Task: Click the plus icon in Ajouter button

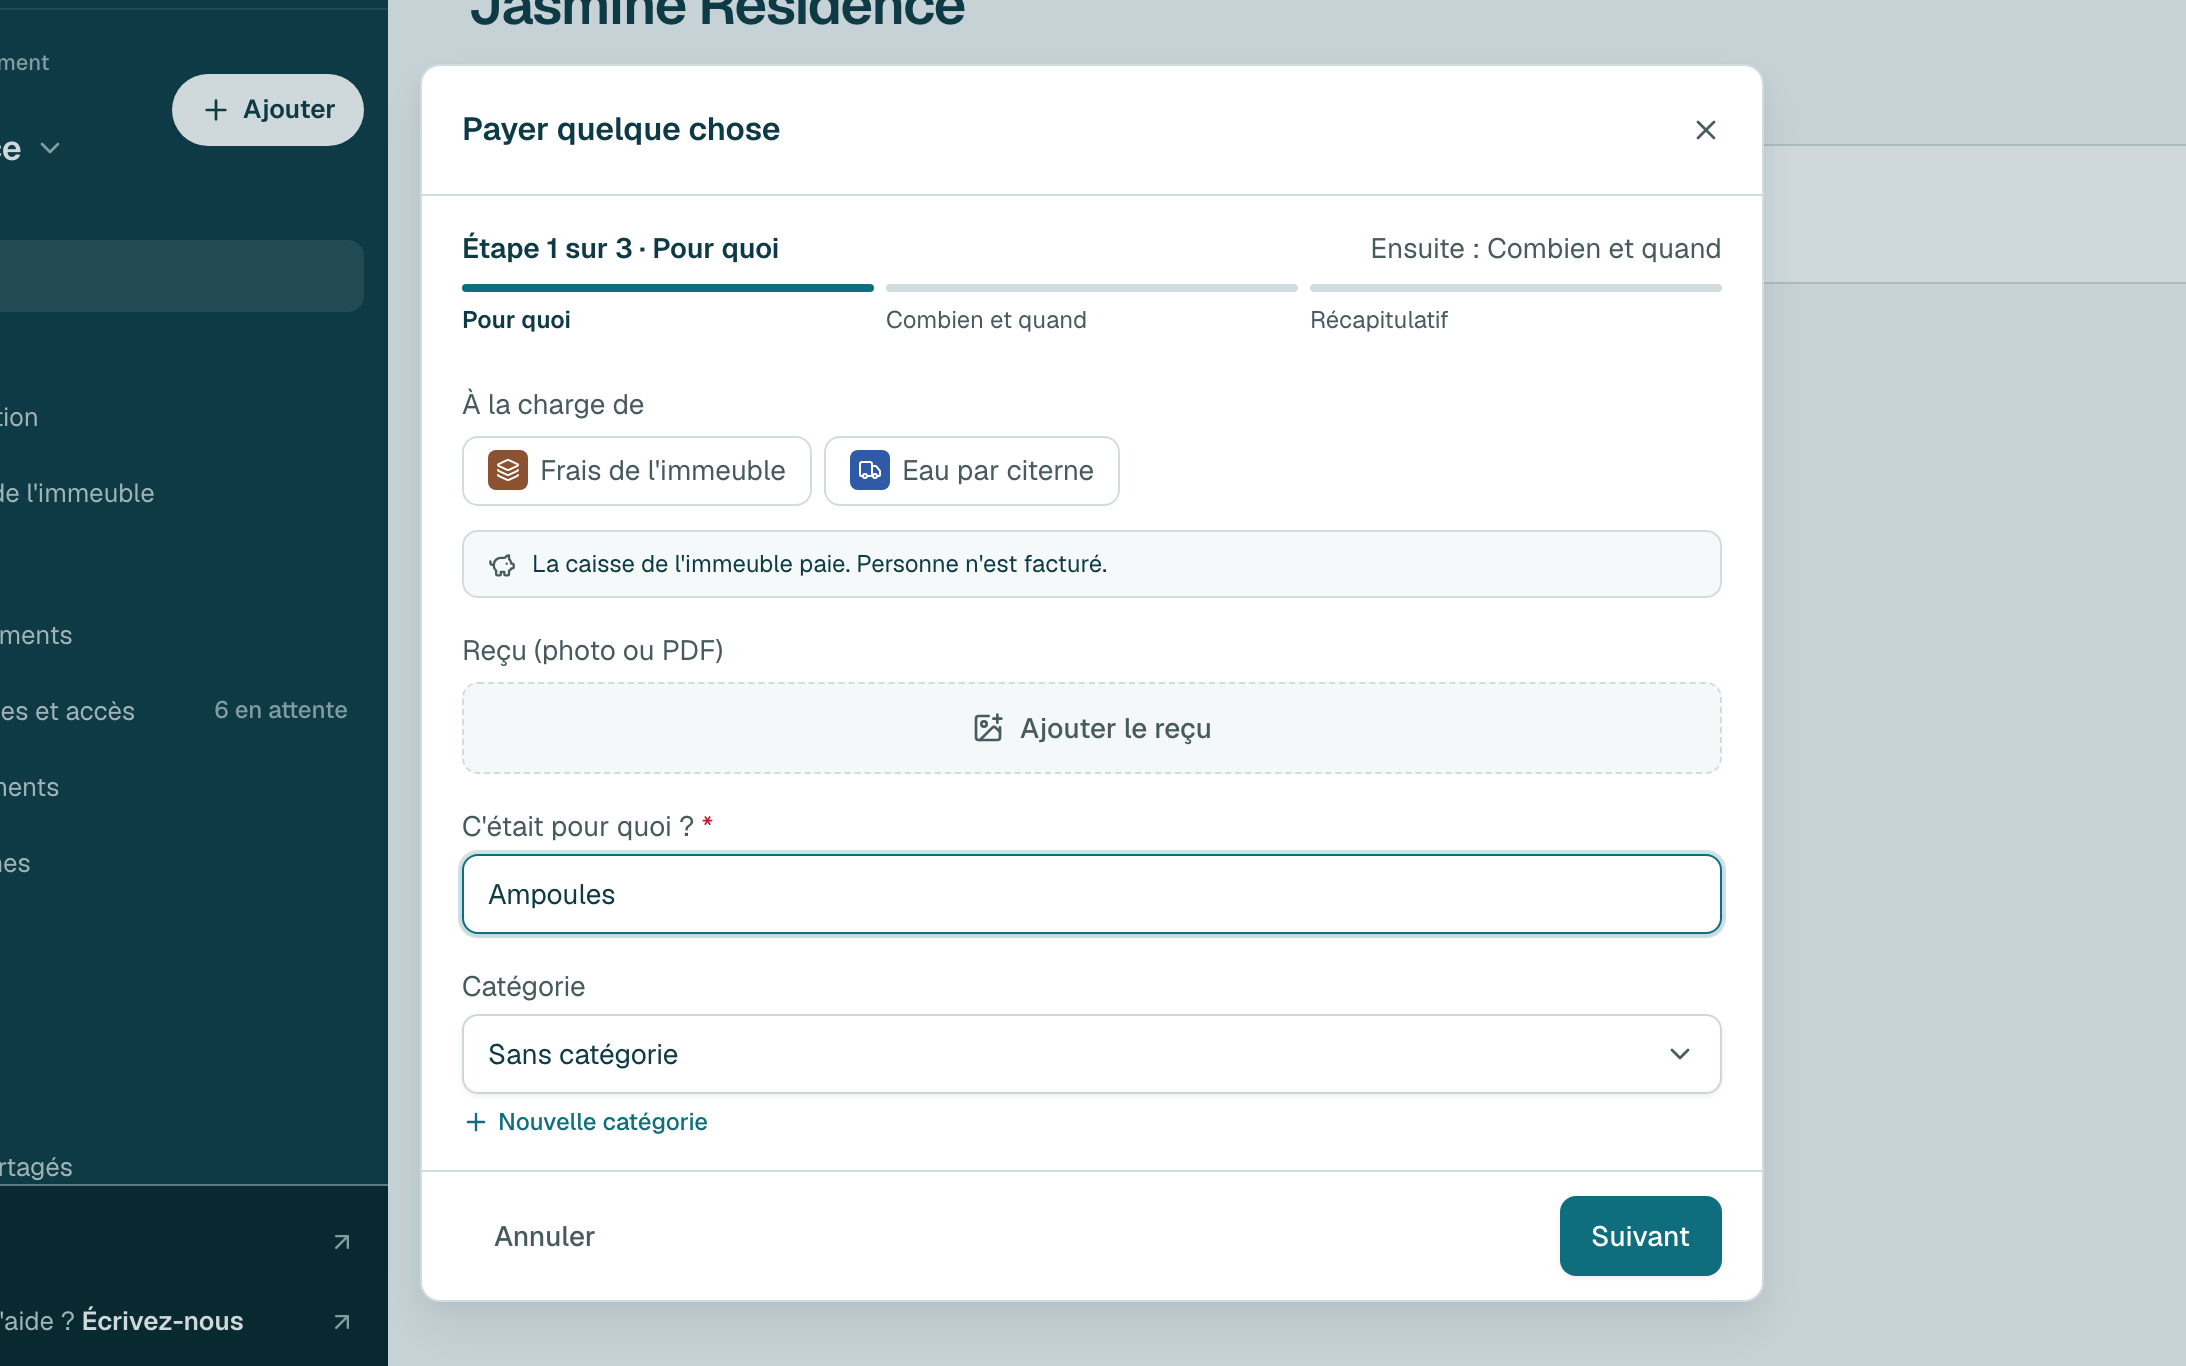Action: [x=216, y=110]
